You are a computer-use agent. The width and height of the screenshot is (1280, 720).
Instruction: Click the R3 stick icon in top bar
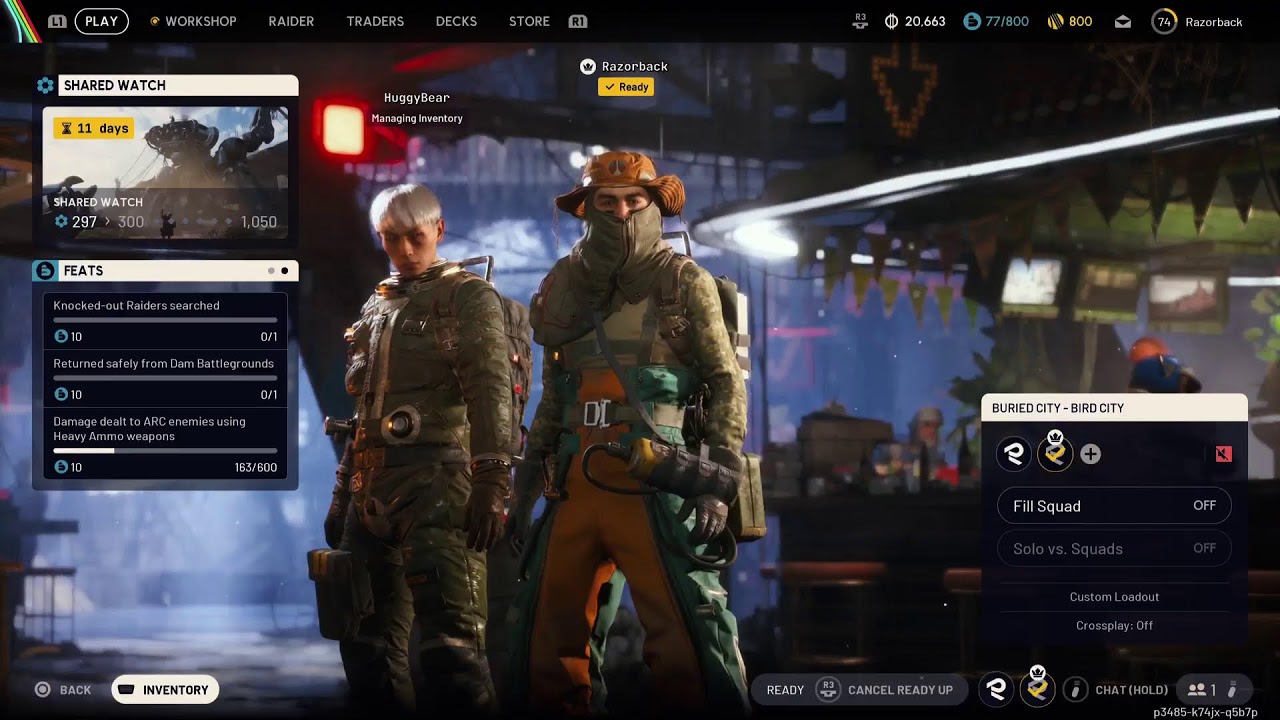click(x=860, y=21)
